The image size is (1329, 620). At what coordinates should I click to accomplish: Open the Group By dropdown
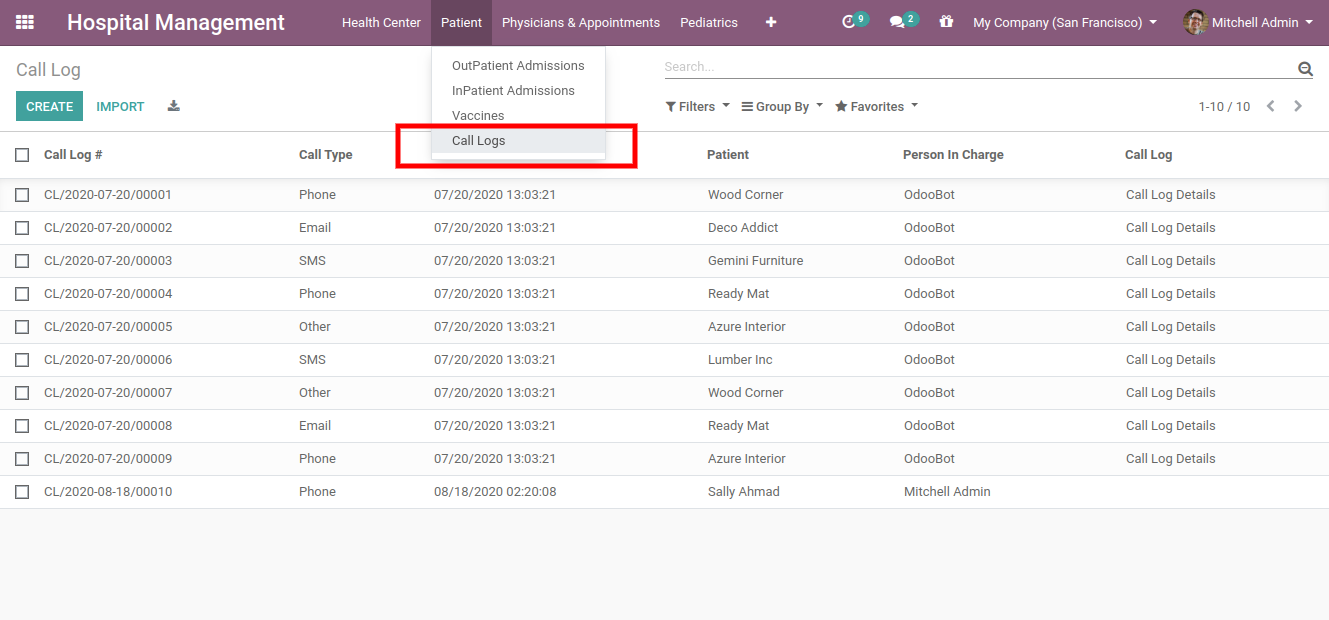pyautogui.click(x=780, y=106)
